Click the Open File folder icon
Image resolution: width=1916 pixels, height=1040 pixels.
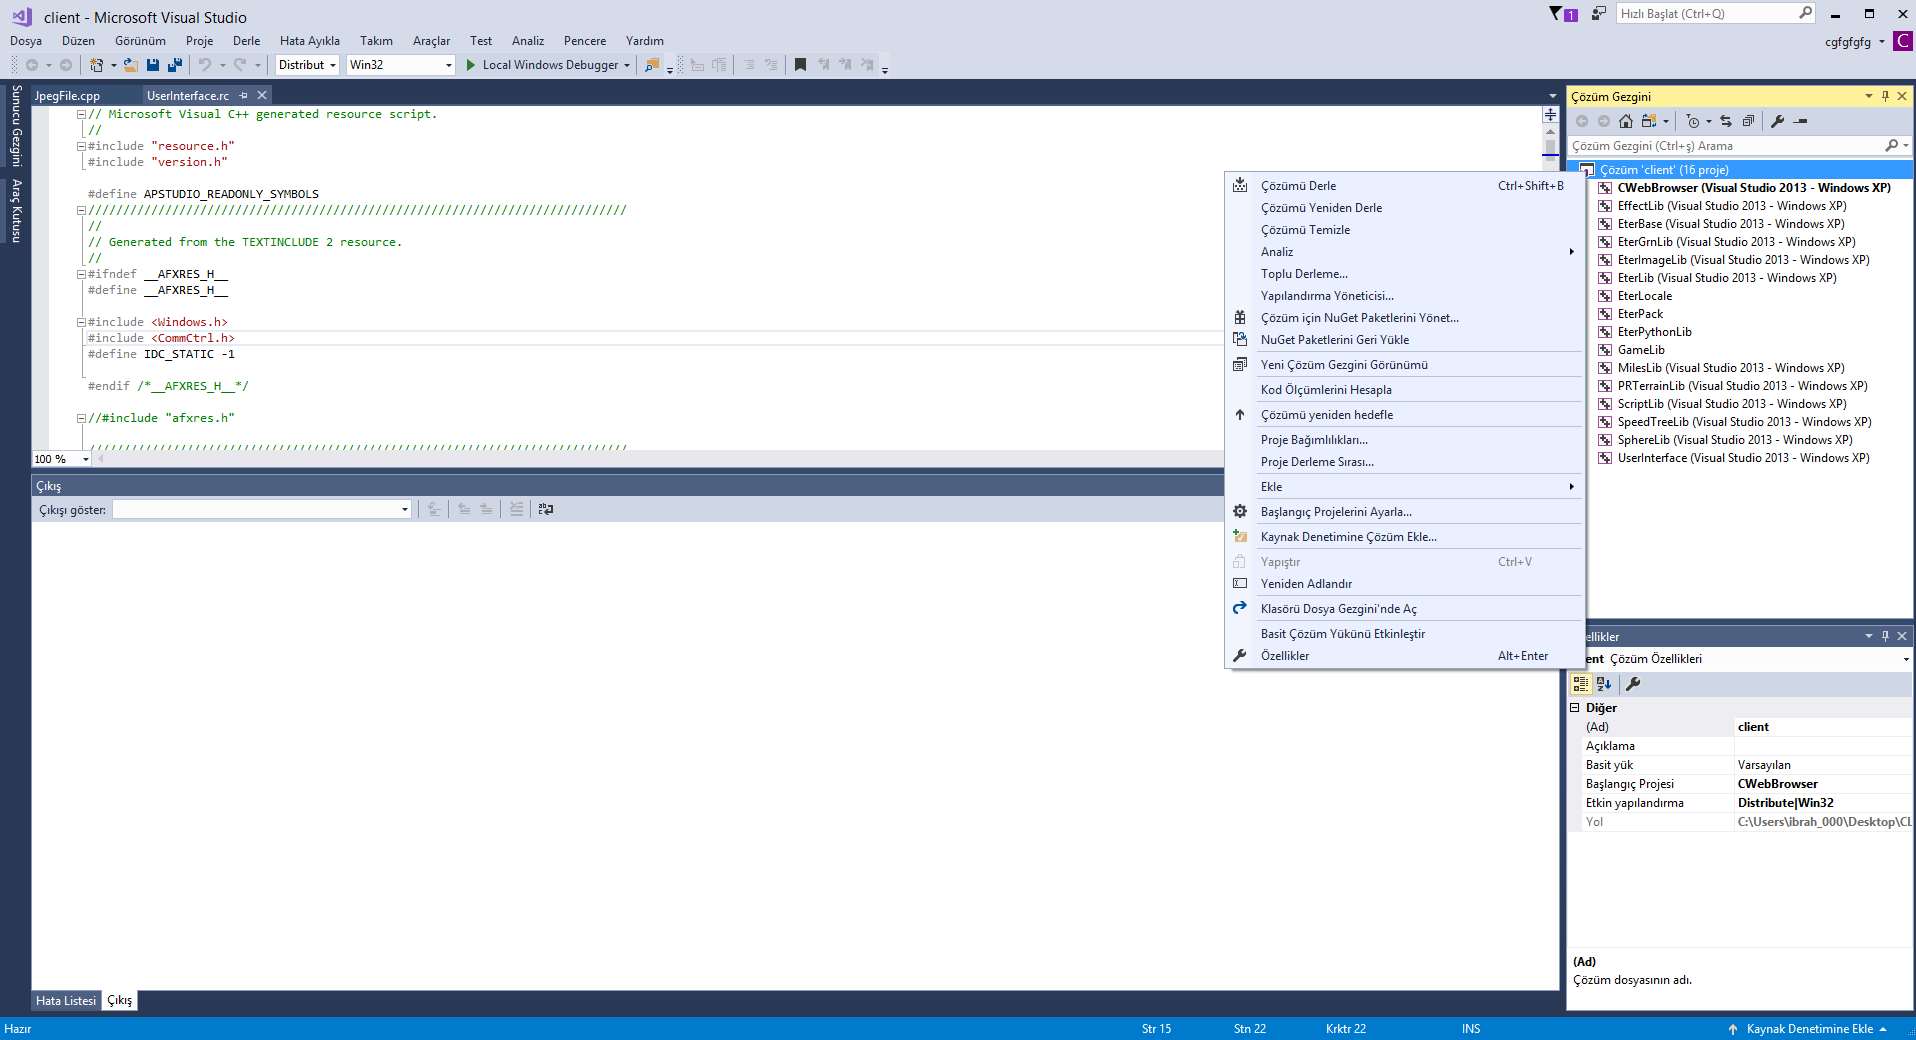130,65
